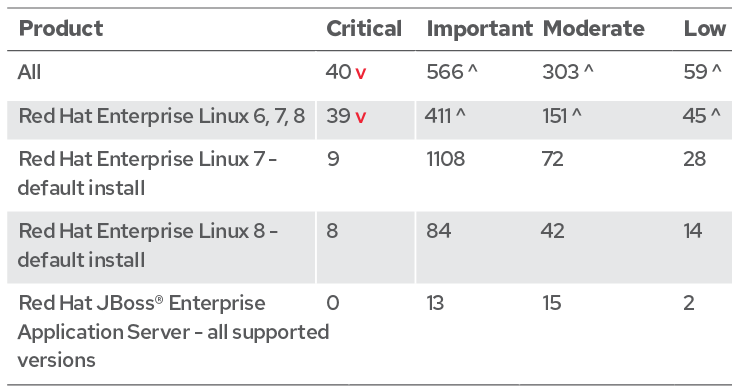Click the red down arrow beside 39
The height and width of the screenshot is (386, 732).
pos(361,117)
